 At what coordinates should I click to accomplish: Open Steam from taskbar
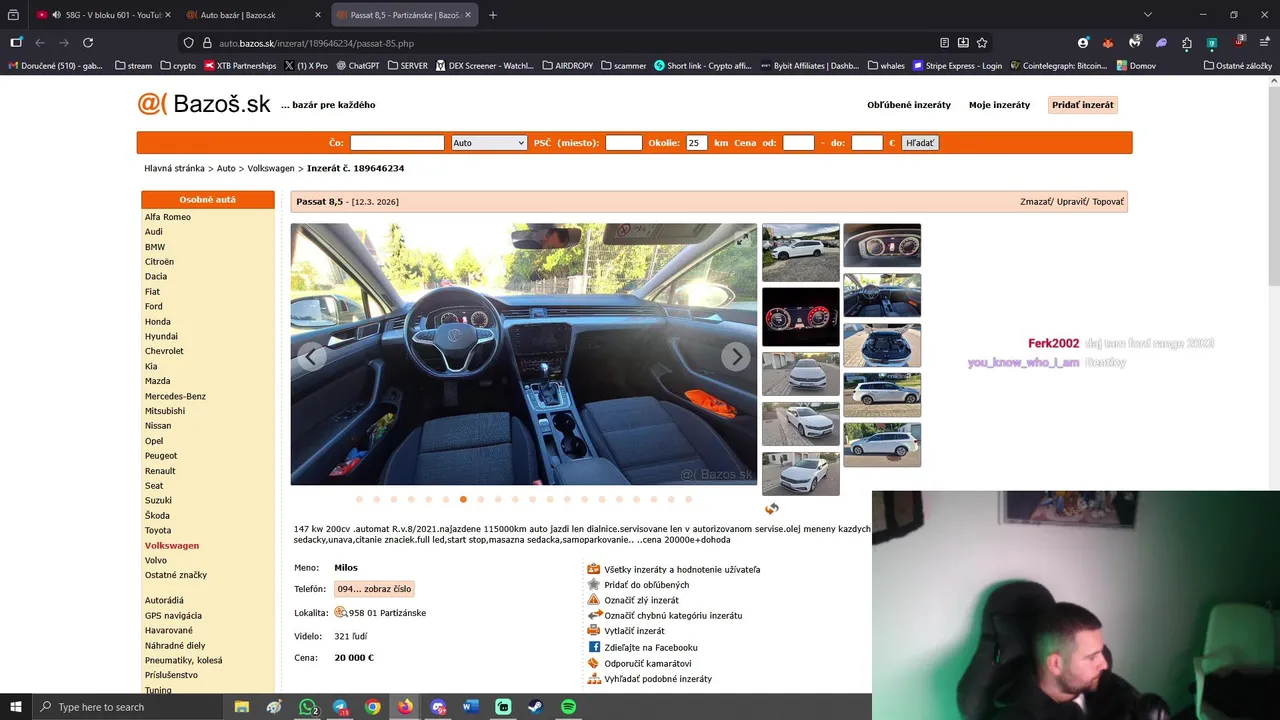coord(535,707)
